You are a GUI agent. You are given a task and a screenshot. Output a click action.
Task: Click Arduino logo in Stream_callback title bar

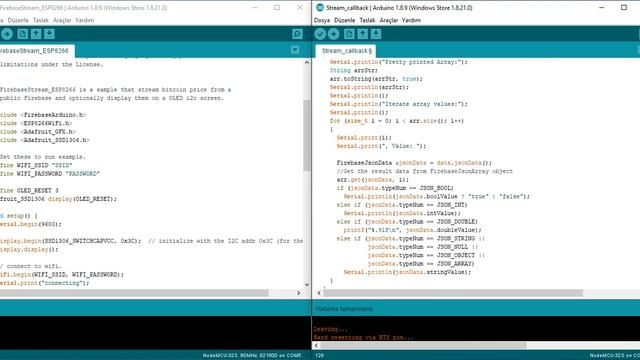[x=320, y=7]
